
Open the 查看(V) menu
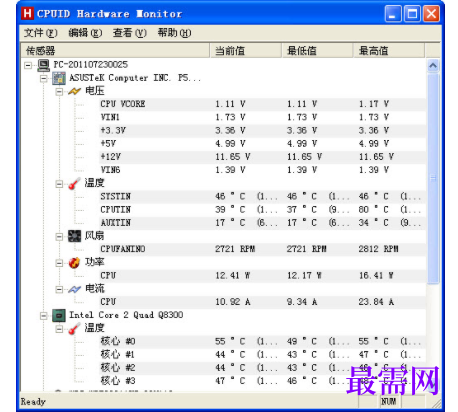click(x=130, y=33)
